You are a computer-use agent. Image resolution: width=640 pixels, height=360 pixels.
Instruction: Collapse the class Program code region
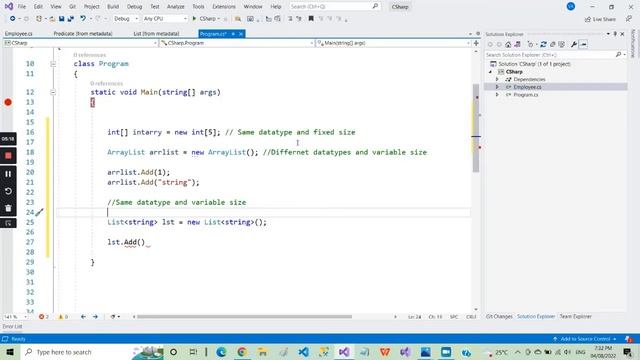coord(53,64)
